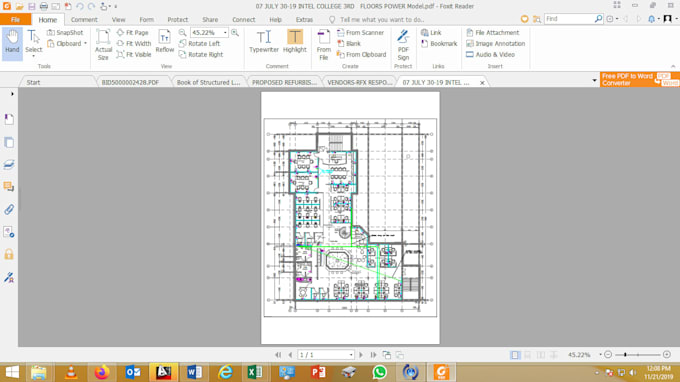The image size is (680, 382).
Task: Expand the document tabs list arrow
Action: [x=595, y=81]
